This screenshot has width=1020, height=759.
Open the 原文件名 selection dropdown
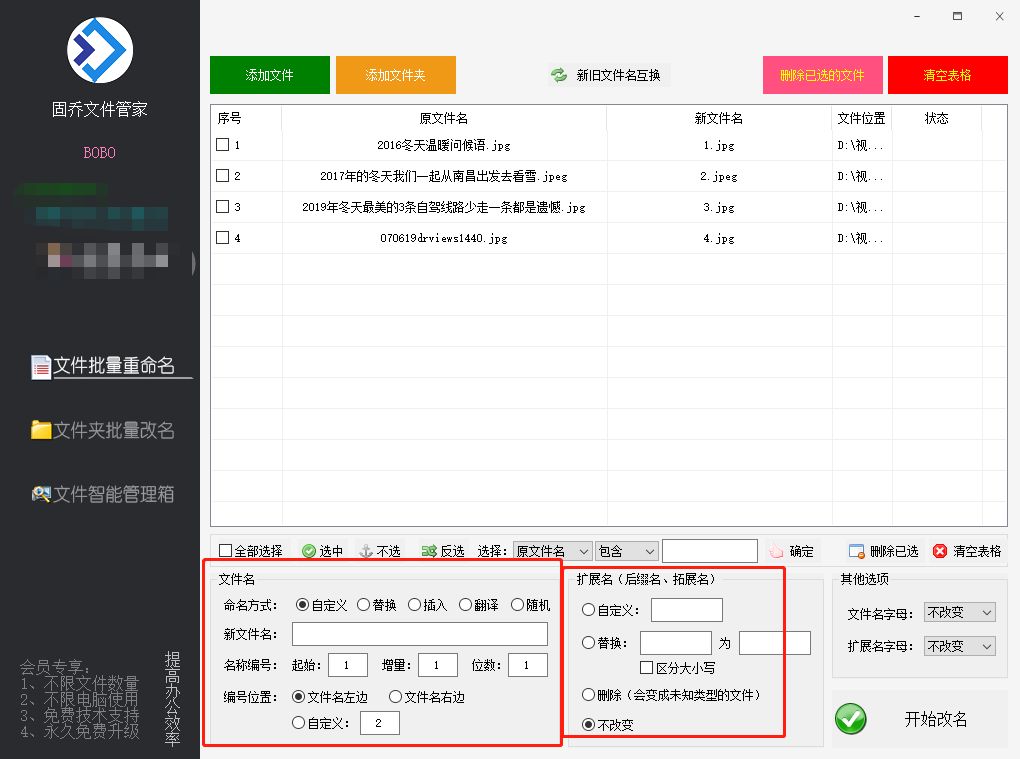click(x=553, y=550)
